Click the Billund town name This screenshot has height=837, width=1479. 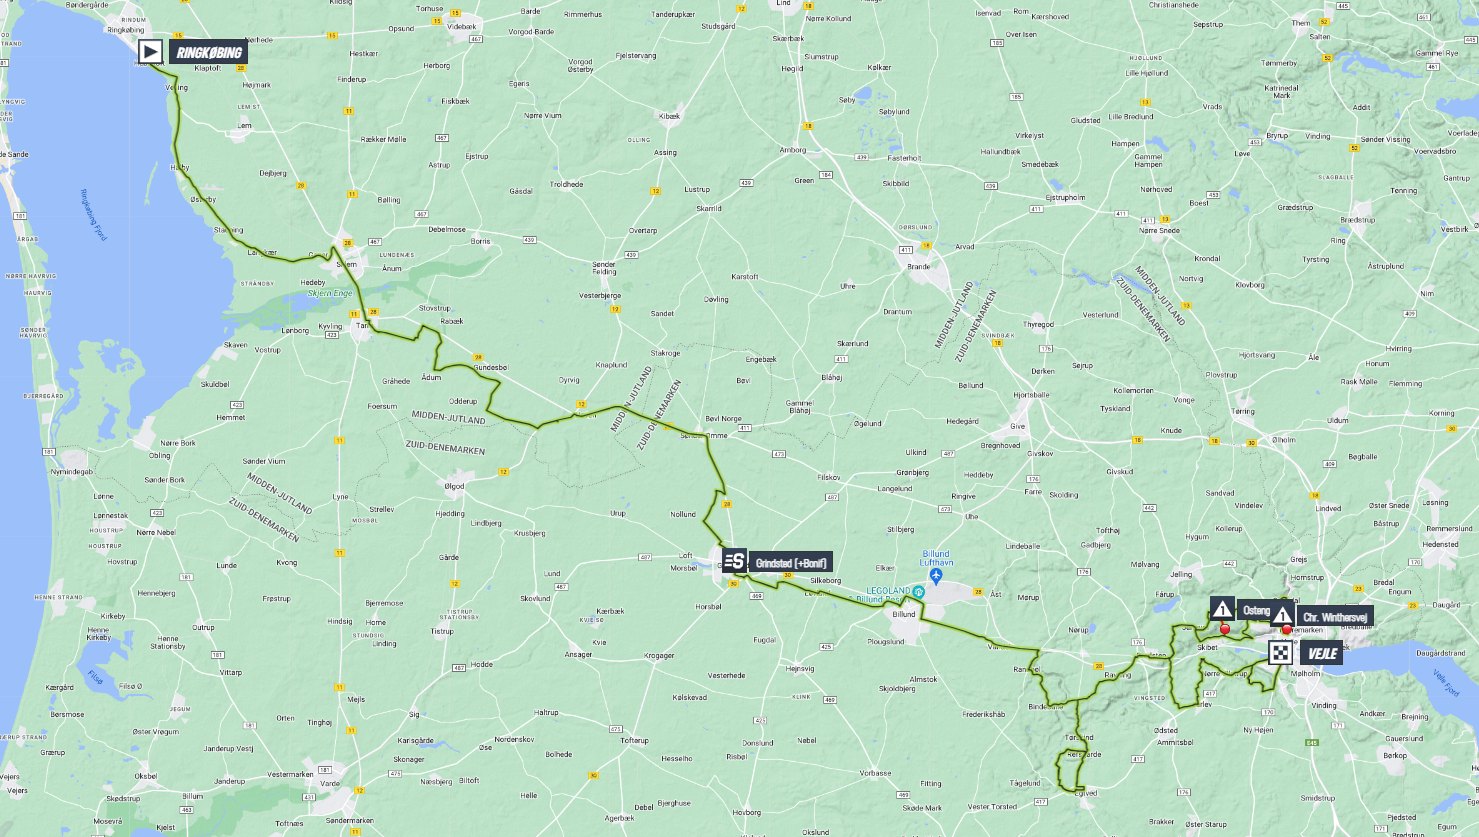pyautogui.click(x=904, y=614)
